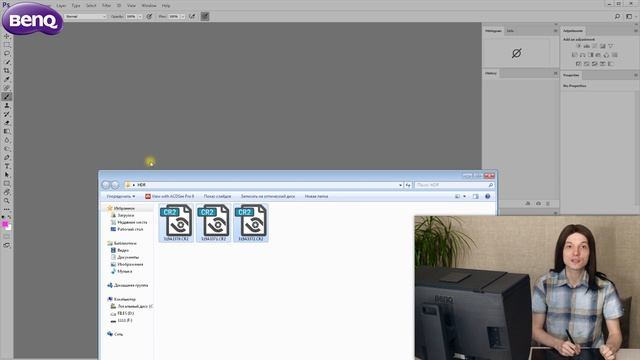Toggle airbrush build-up effects
This screenshot has width=640, height=360.
(192, 16)
